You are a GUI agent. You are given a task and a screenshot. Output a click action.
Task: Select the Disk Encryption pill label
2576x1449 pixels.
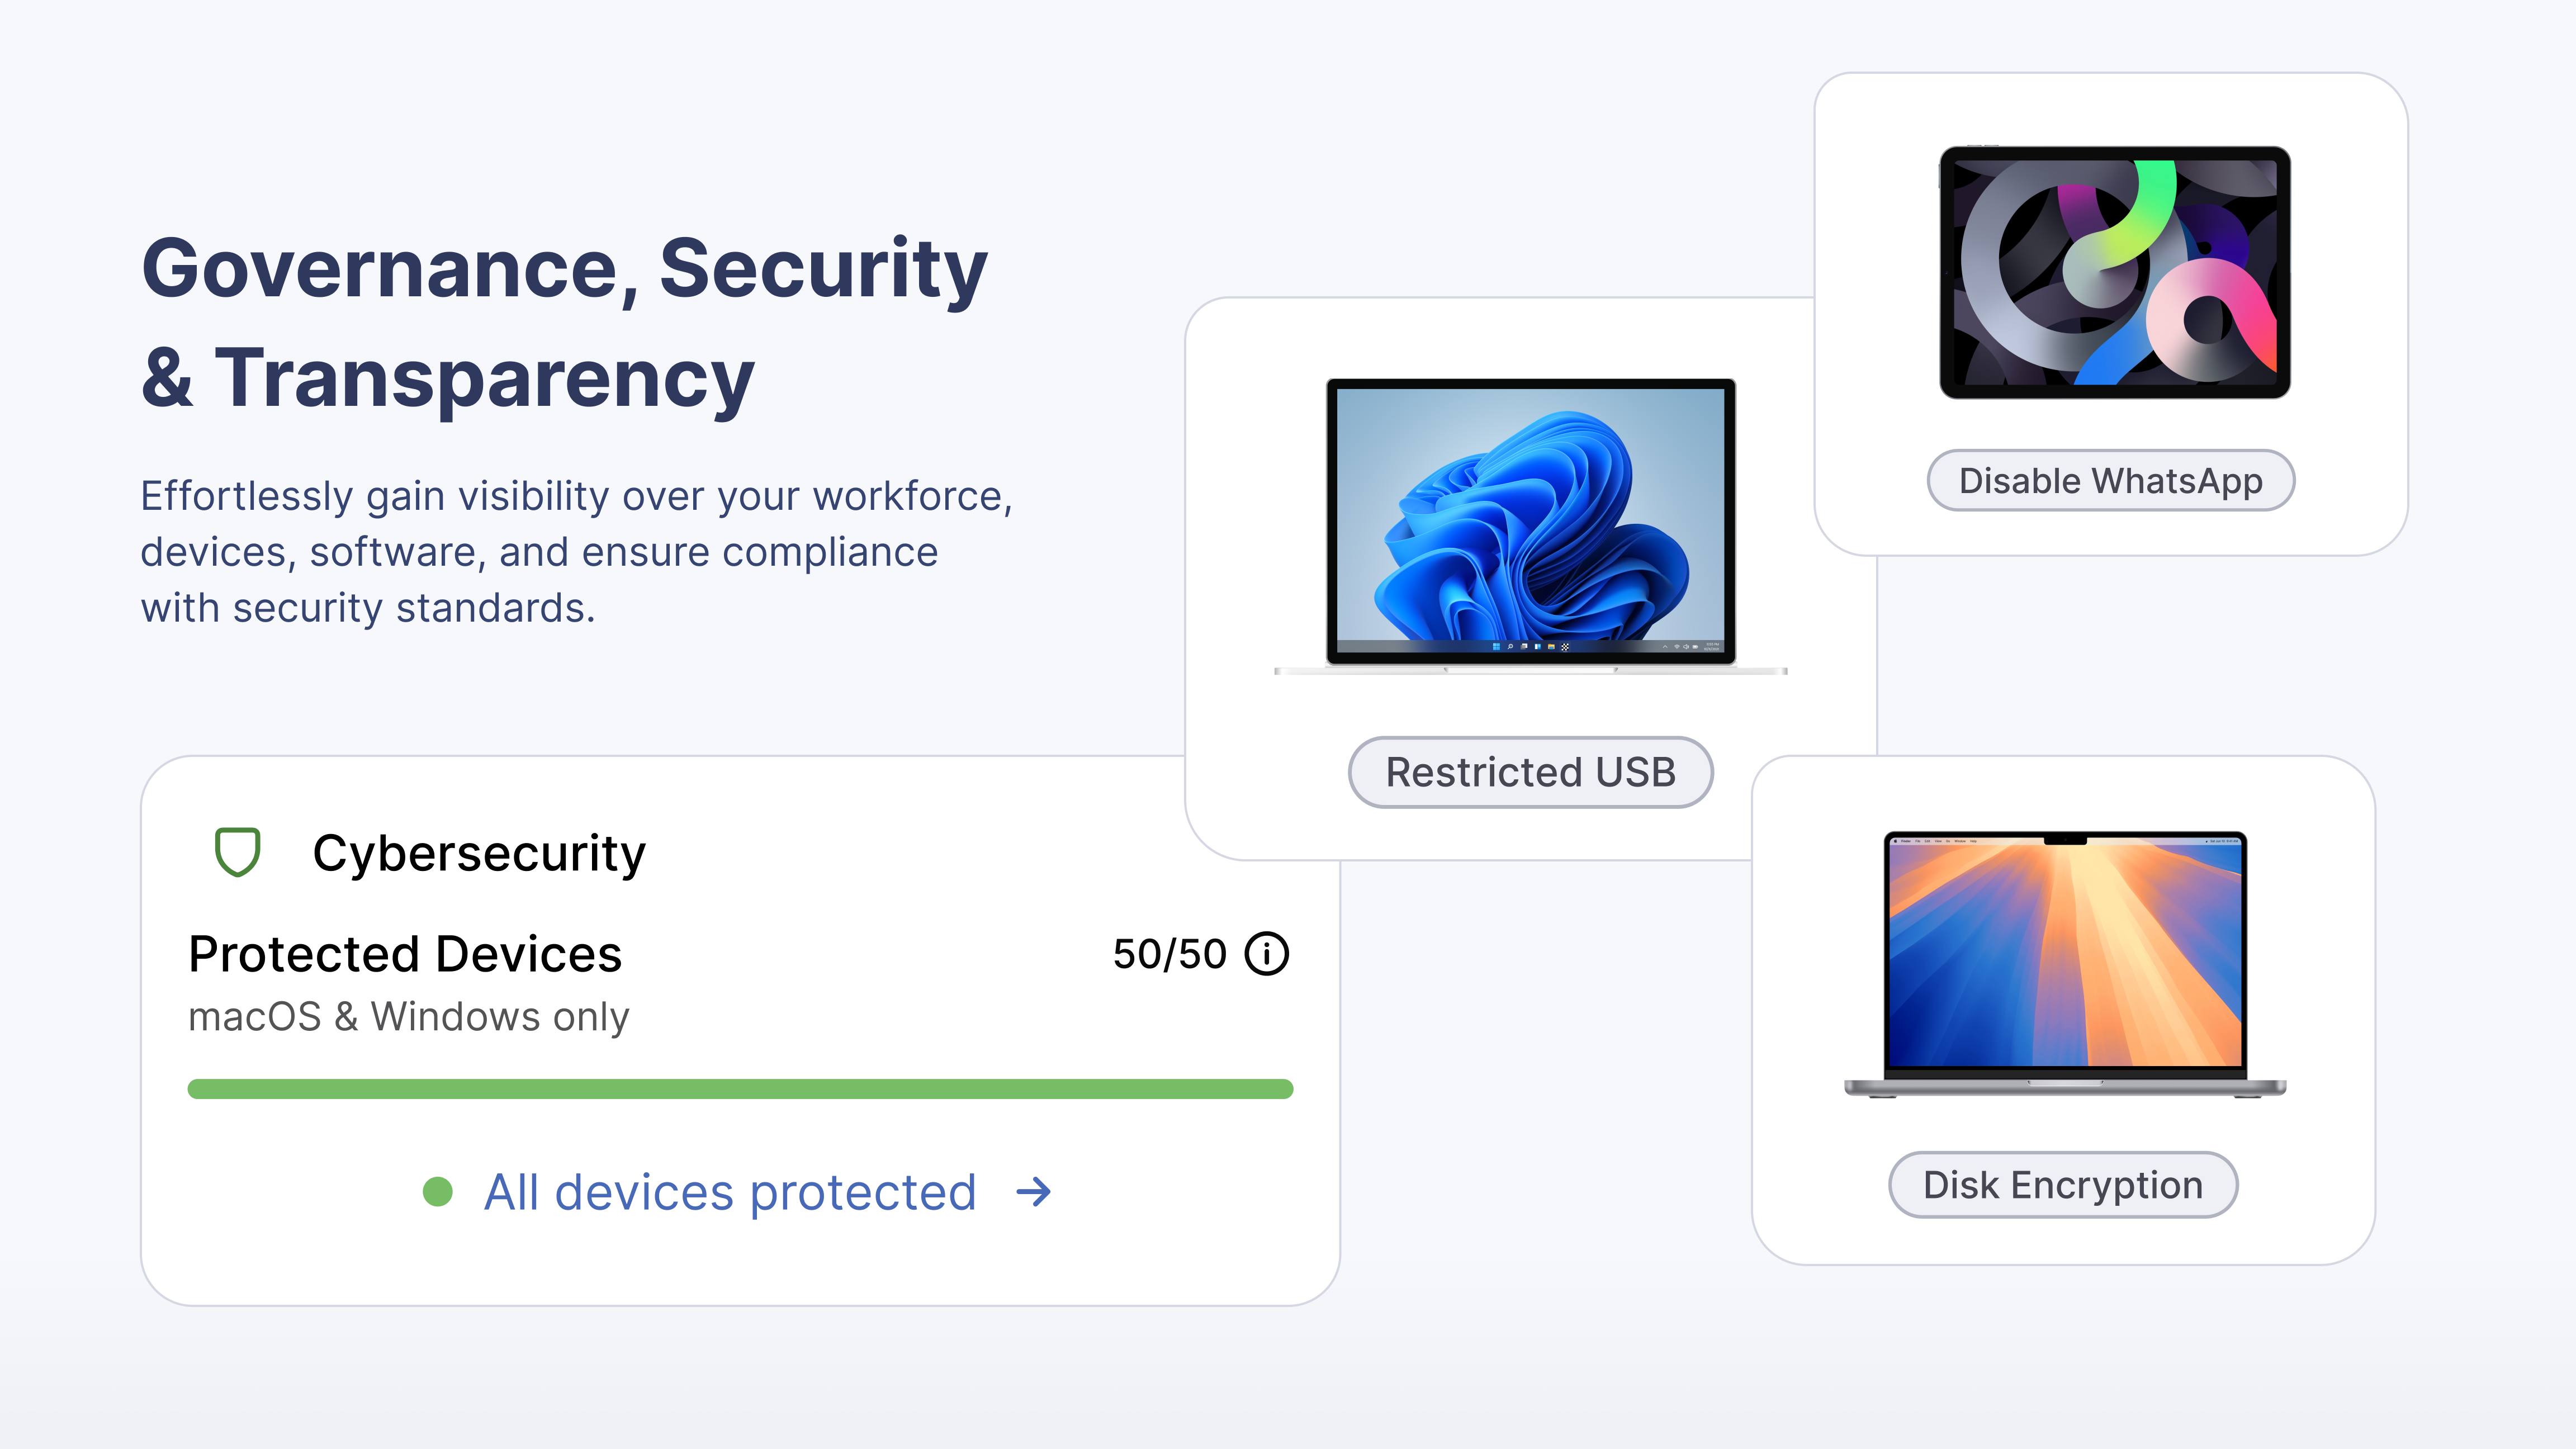pos(2062,1185)
